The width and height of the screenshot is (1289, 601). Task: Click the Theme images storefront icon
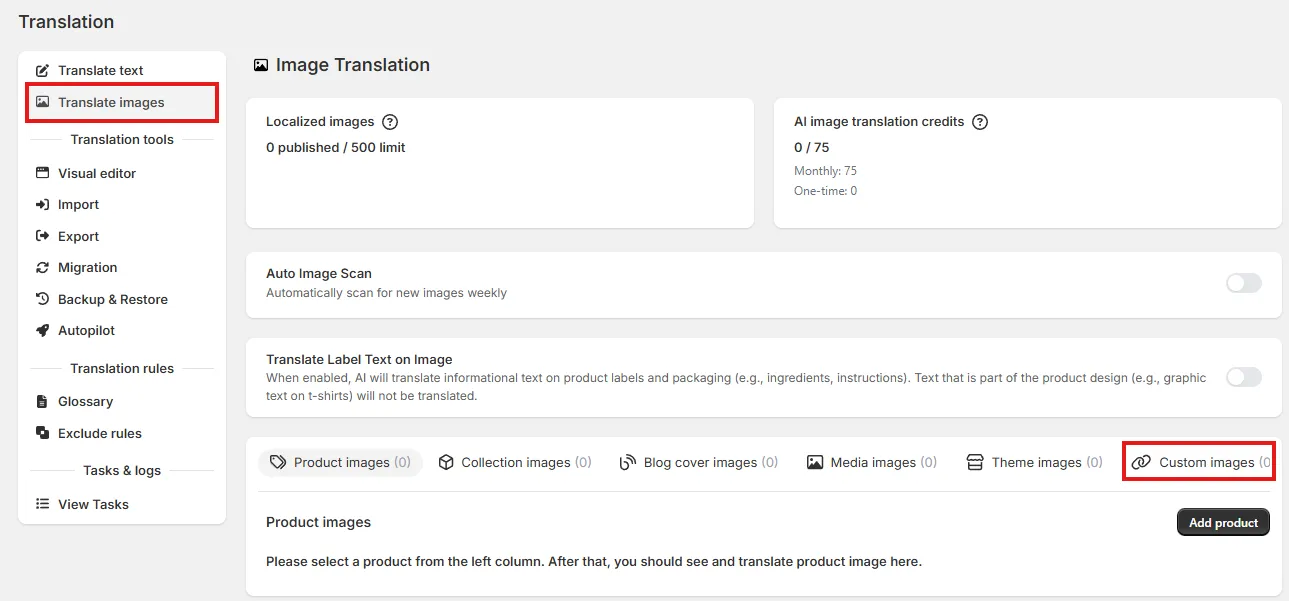tap(975, 462)
